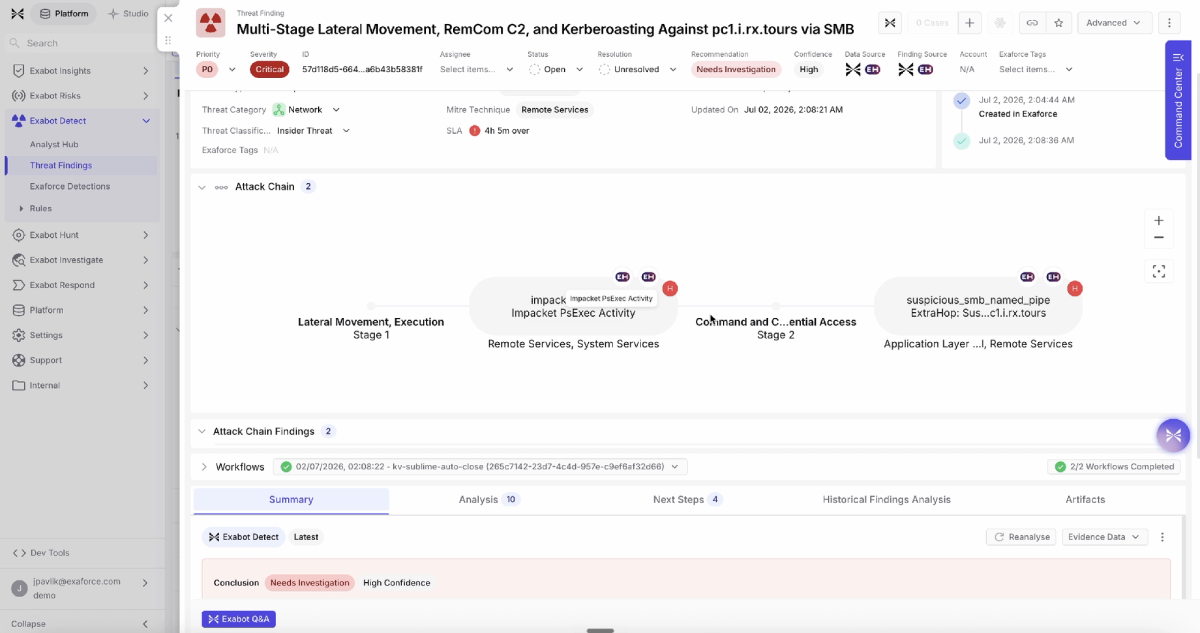This screenshot has height=633, width=1200.
Task: Select the Studio tab at top
Action: pyautogui.click(x=129, y=14)
